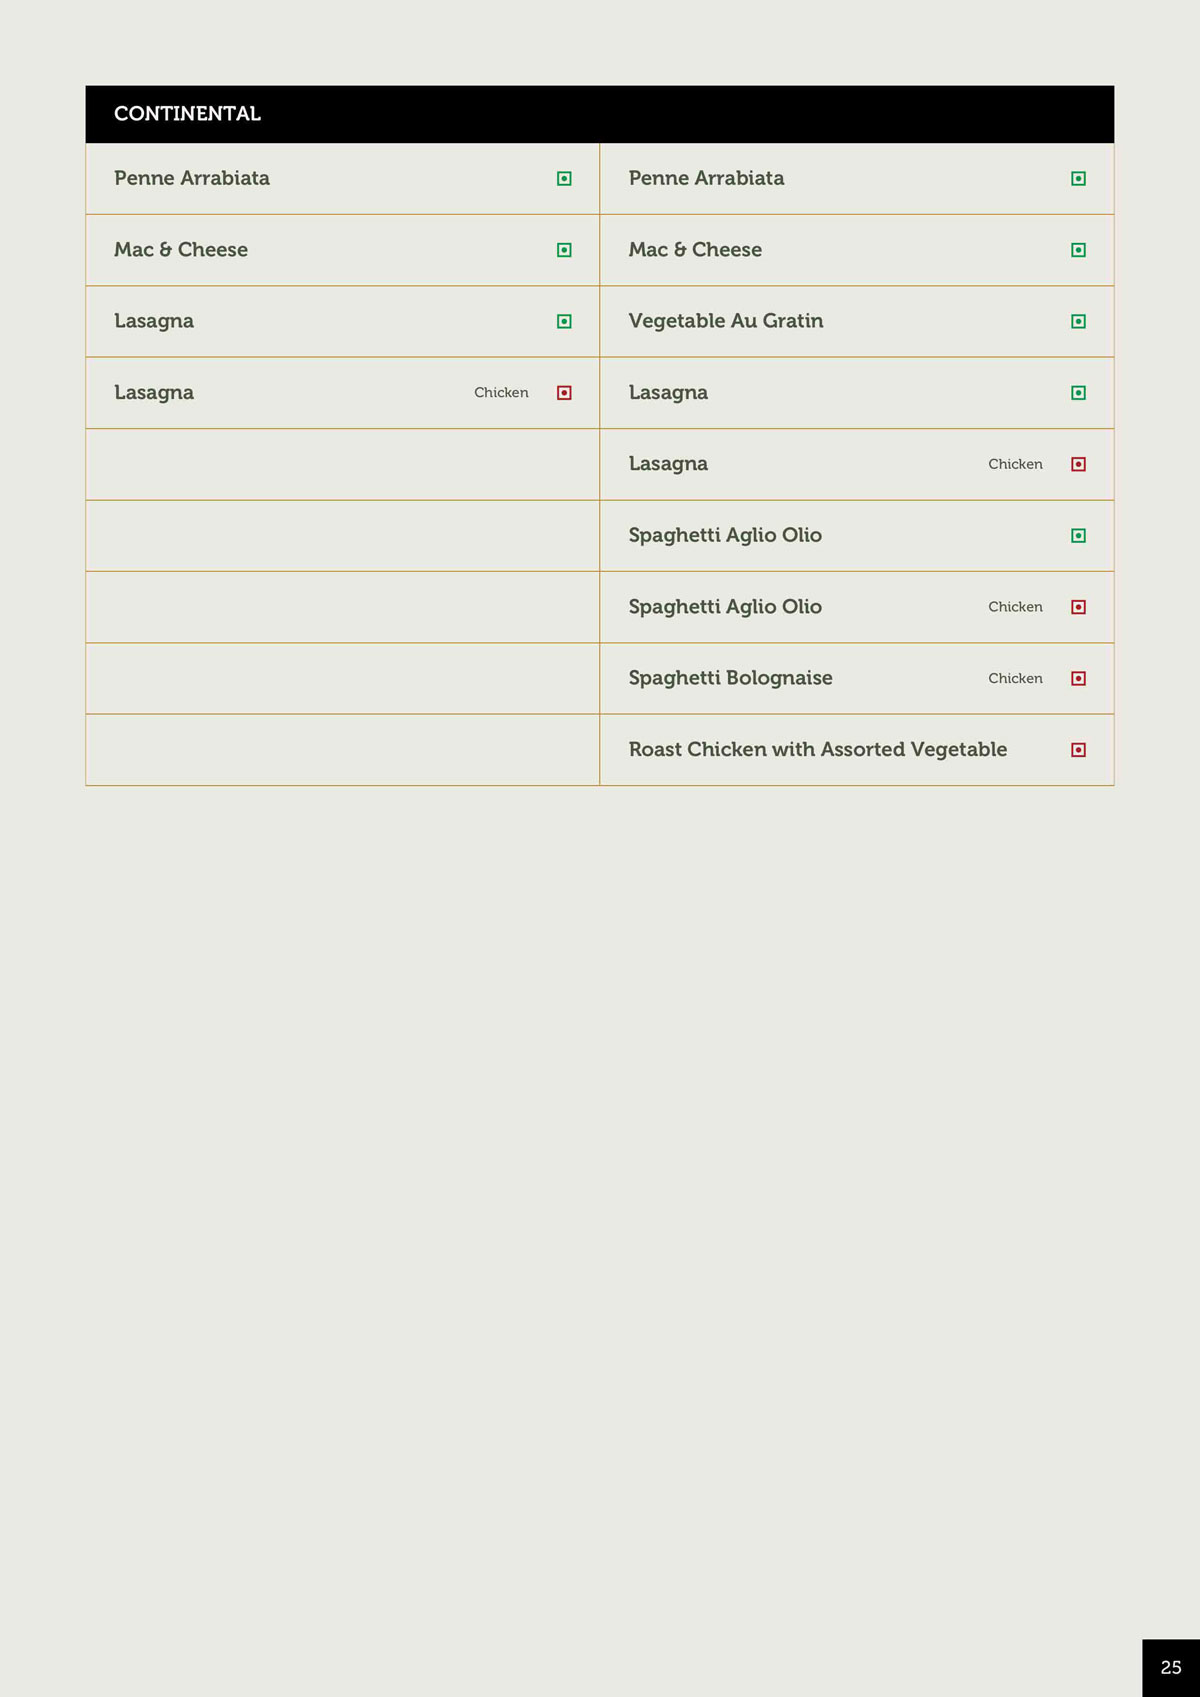This screenshot has height=1697, width=1200.
Task: Click the green veg icon beside left-column Penne Arrabiata
Action: click(x=564, y=179)
